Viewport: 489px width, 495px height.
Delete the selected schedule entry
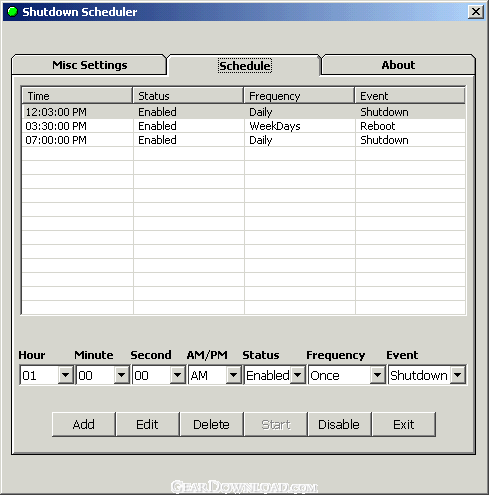coord(211,424)
